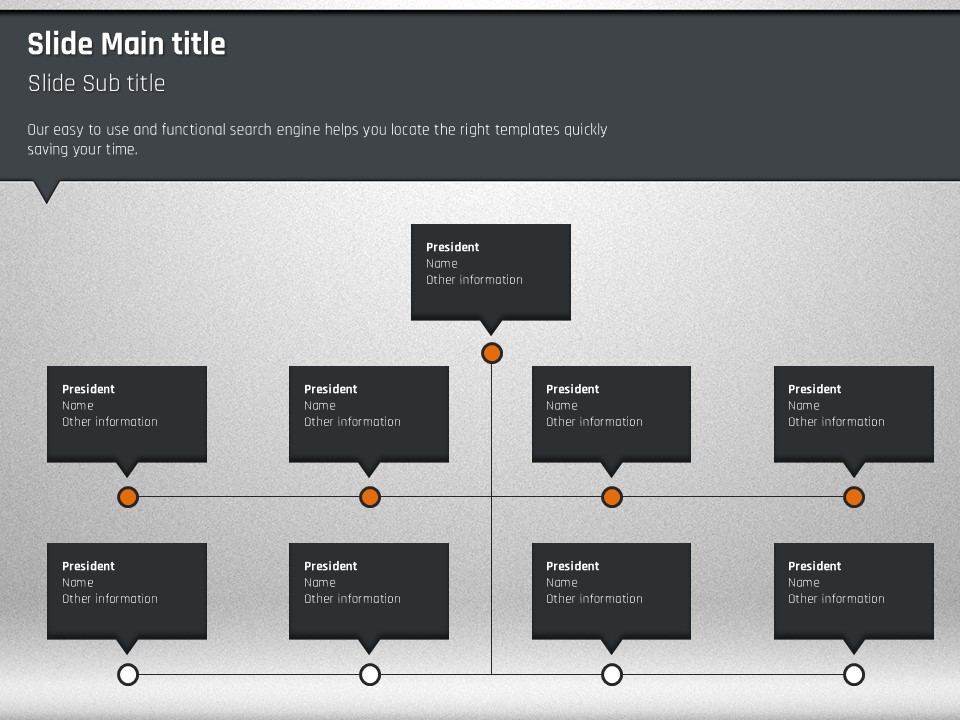Click the third President box in the bottom row

(611, 590)
